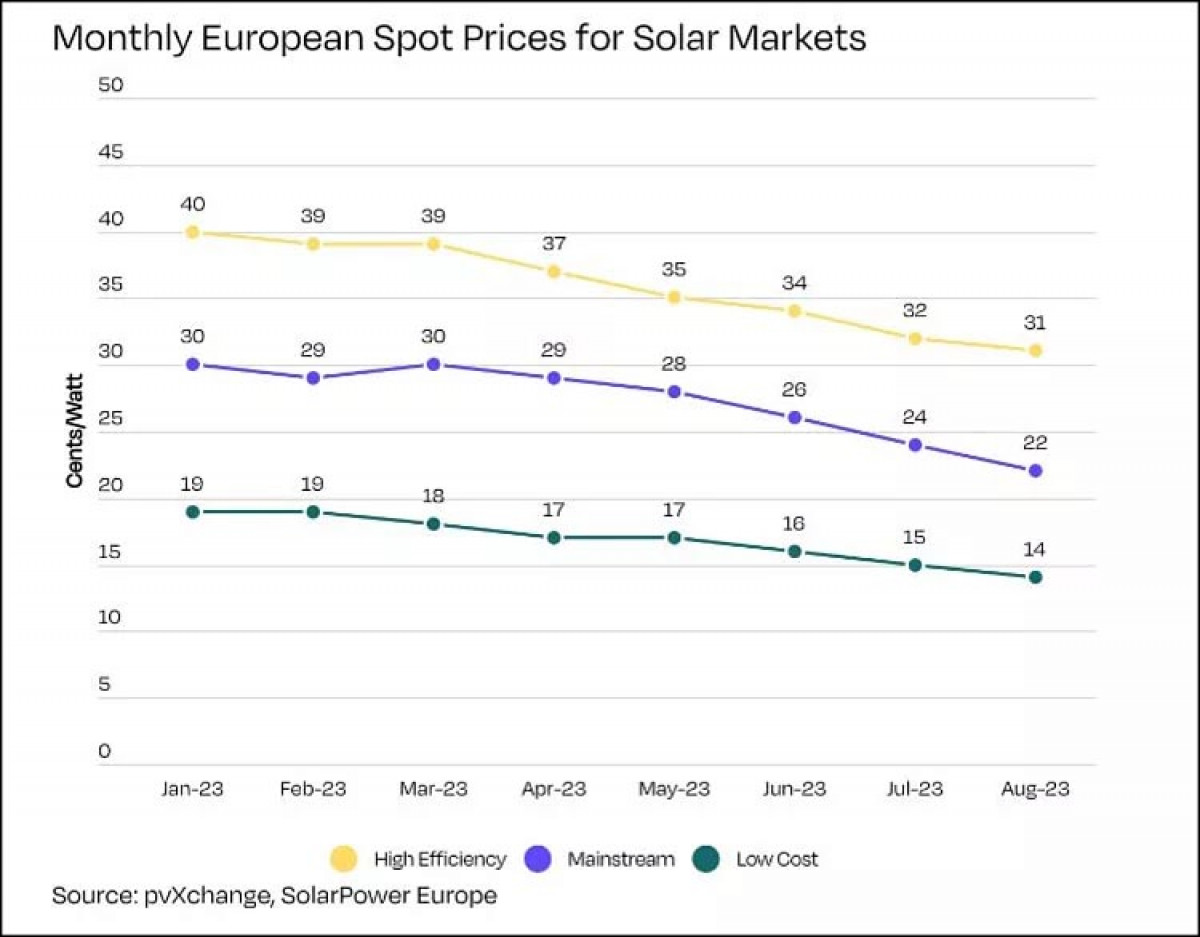Toggle the High Efficiency legend label
Image resolution: width=1200 pixels, height=937 pixels.
[440, 859]
